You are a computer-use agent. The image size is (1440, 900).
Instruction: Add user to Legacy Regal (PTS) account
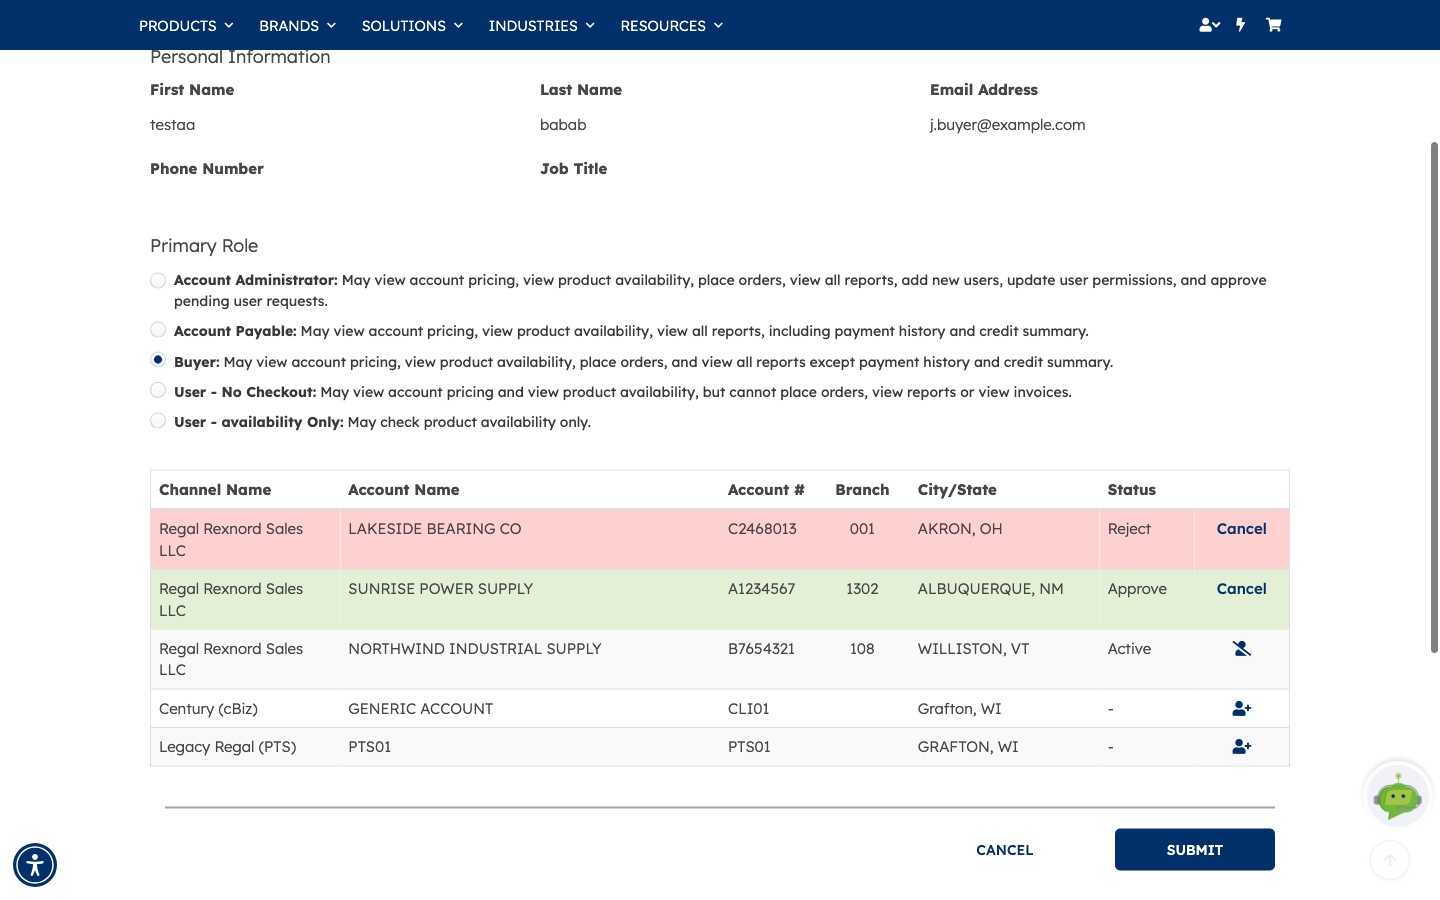pos(1242,747)
